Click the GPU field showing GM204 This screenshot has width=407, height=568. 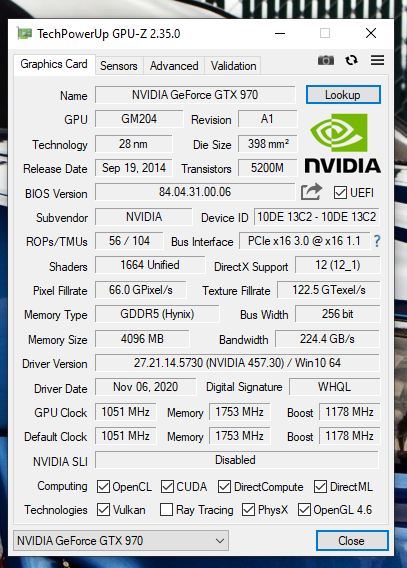point(139,119)
